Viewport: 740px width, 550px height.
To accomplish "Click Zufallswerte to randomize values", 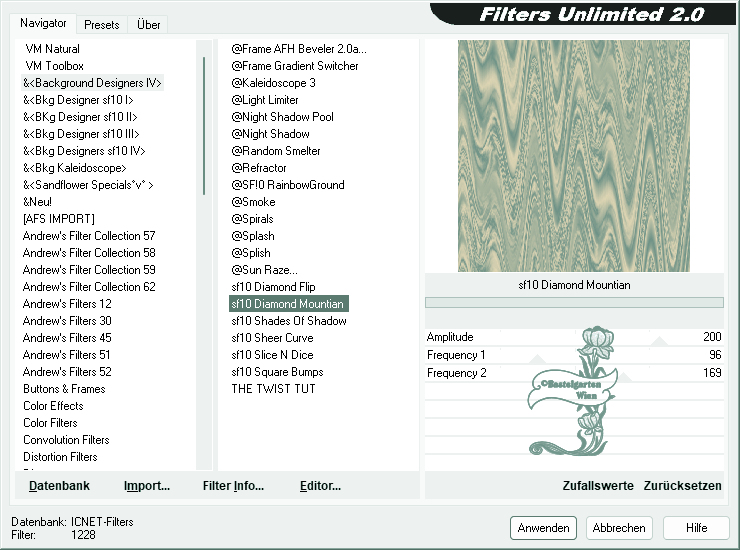I will (x=598, y=486).
